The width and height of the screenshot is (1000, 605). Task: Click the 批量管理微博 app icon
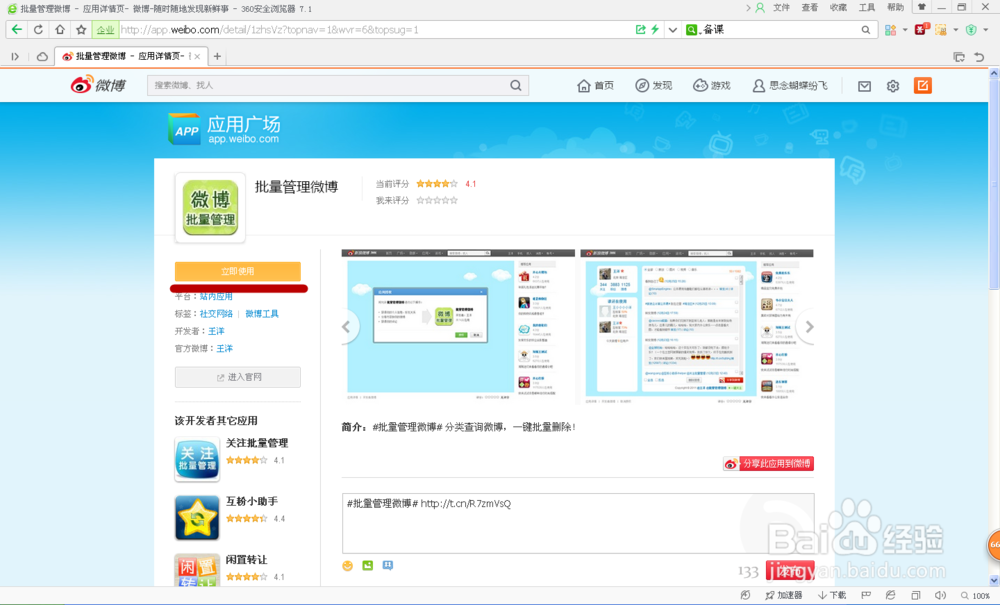click(210, 208)
